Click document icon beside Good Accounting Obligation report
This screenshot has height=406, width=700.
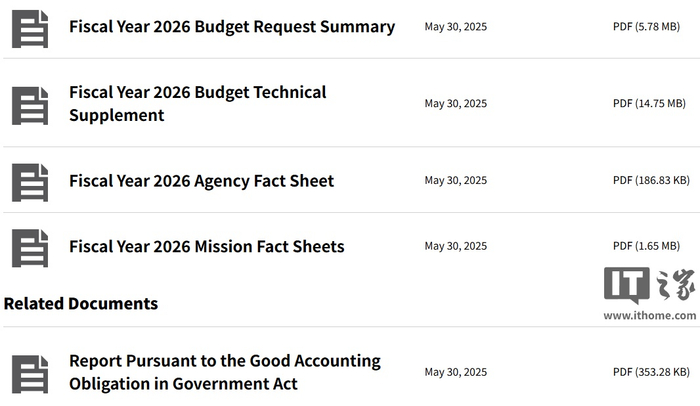30,372
